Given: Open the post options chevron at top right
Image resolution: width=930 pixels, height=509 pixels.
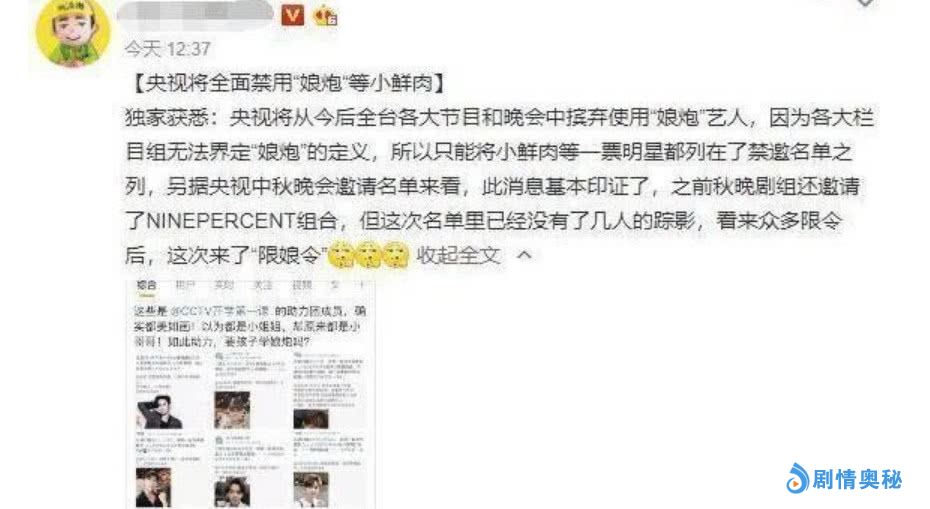Looking at the screenshot, I should [x=865, y=2].
